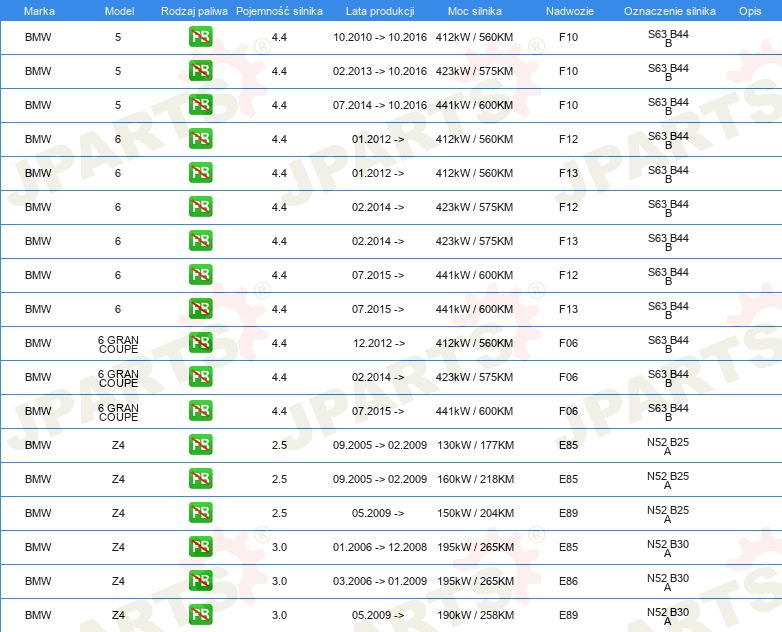Click F06 body in 412kW row
Viewport: 782px width, 632px height.
[x=568, y=343]
